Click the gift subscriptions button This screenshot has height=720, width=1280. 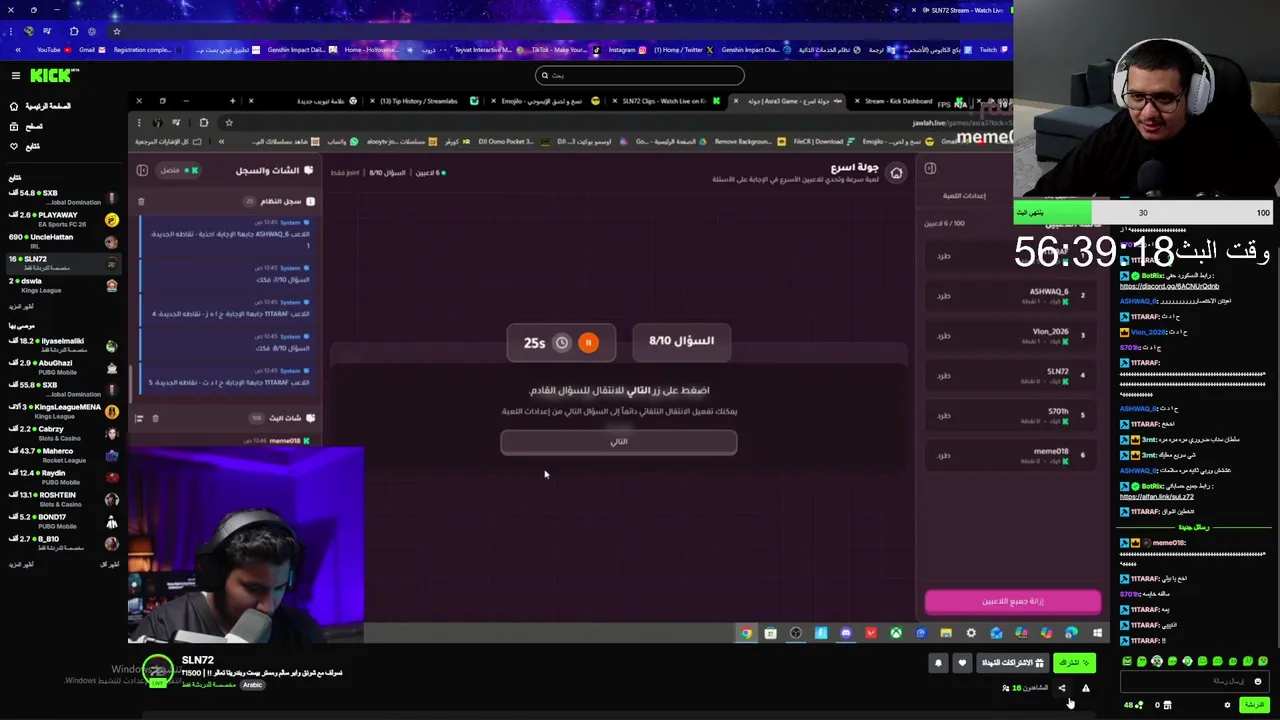click(1013, 663)
